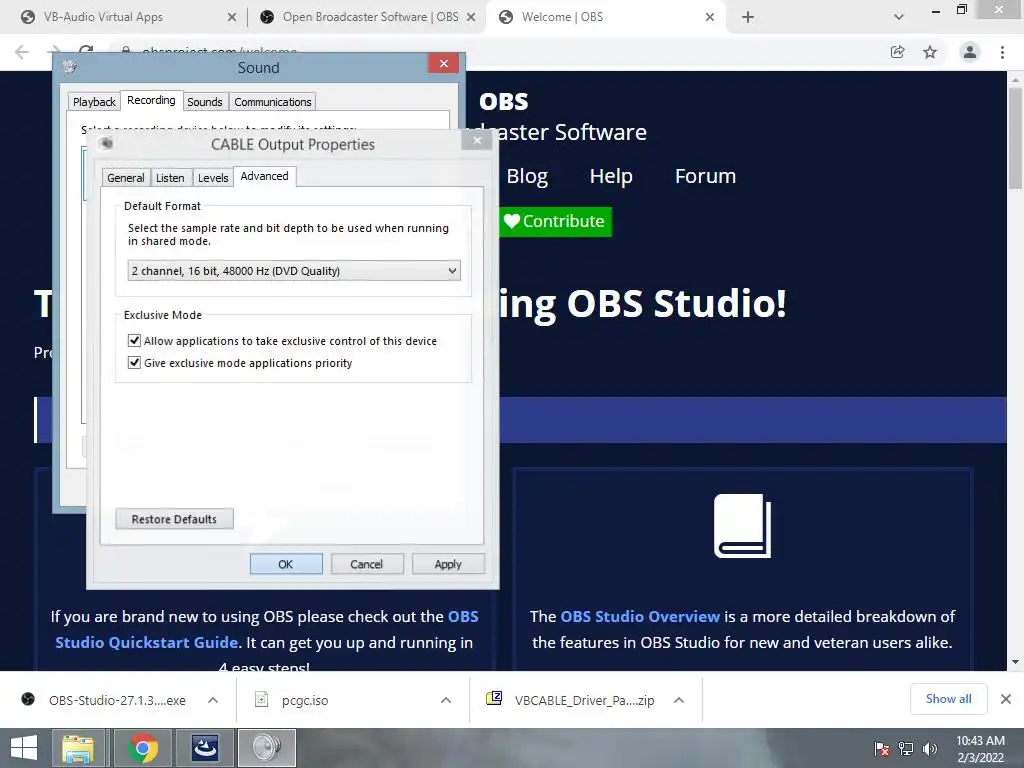The height and width of the screenshot is (768, 1024).
Task: Open the Blog link on OBS page
Action: pyautogui.click(x=527, y=176)
